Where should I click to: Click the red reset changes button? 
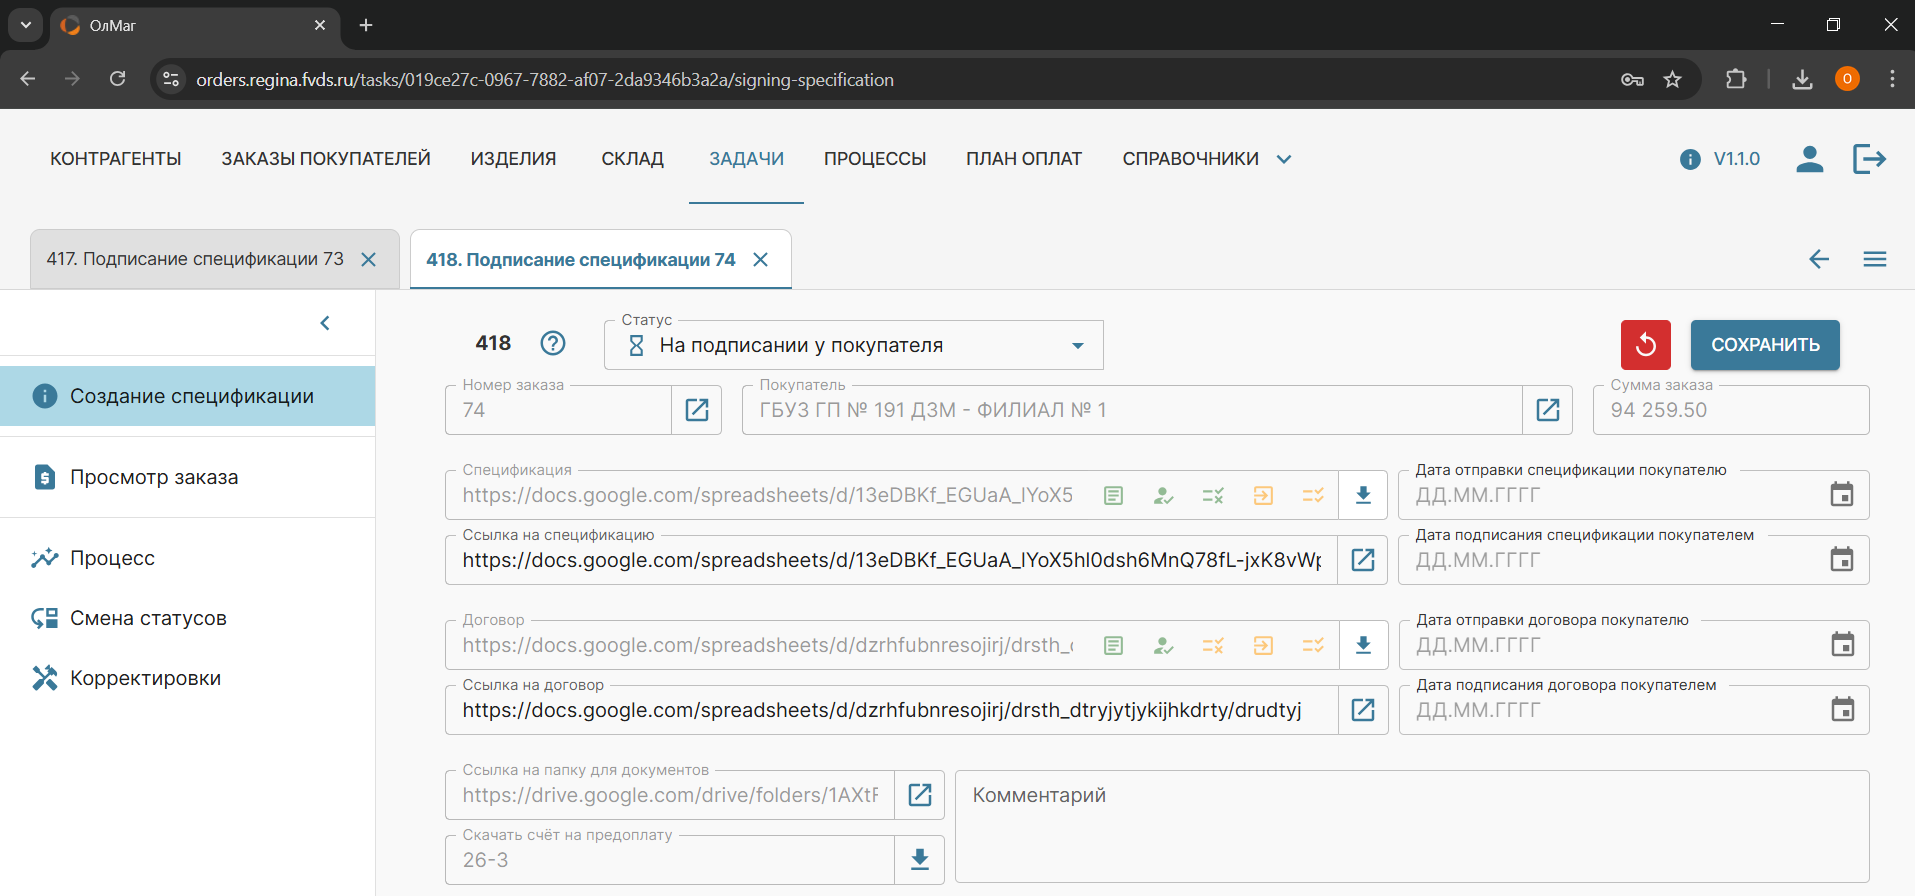coord(1645,345)
